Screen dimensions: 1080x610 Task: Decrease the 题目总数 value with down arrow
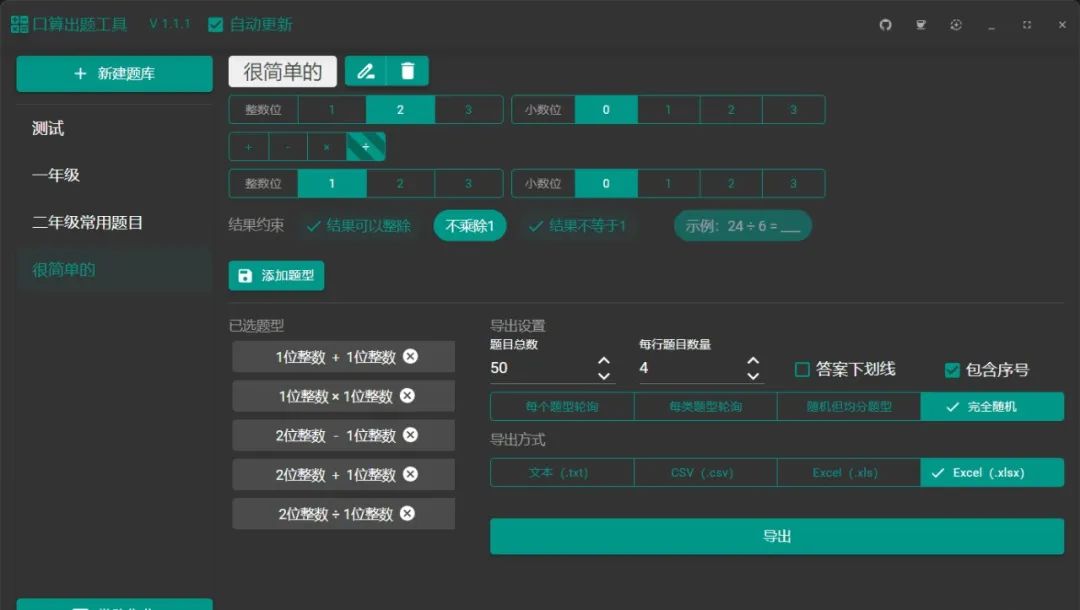point(603,376)
